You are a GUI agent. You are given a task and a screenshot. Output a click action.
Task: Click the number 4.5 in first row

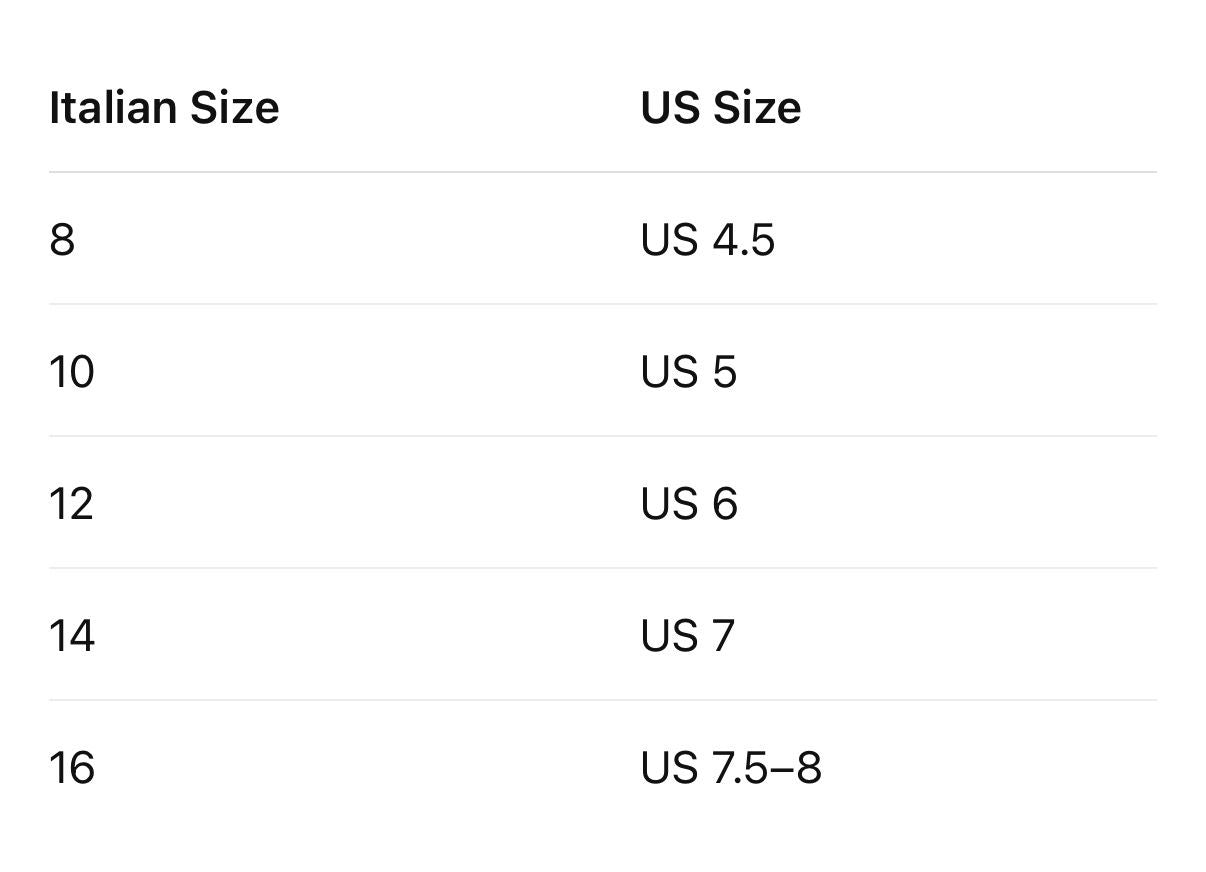point(744,240)
